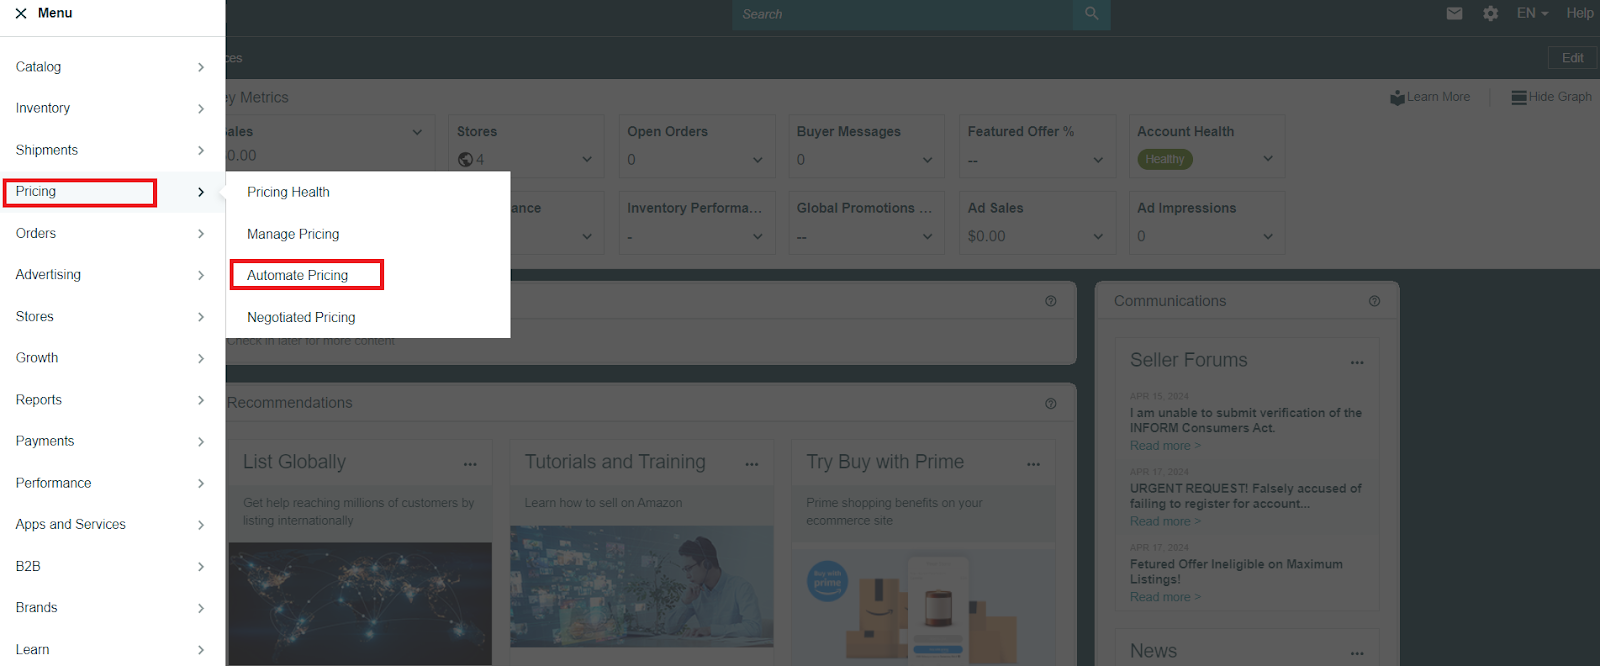1600x666 pixels.
Task: Click the globe icon in Stores card
Action: 465,159
